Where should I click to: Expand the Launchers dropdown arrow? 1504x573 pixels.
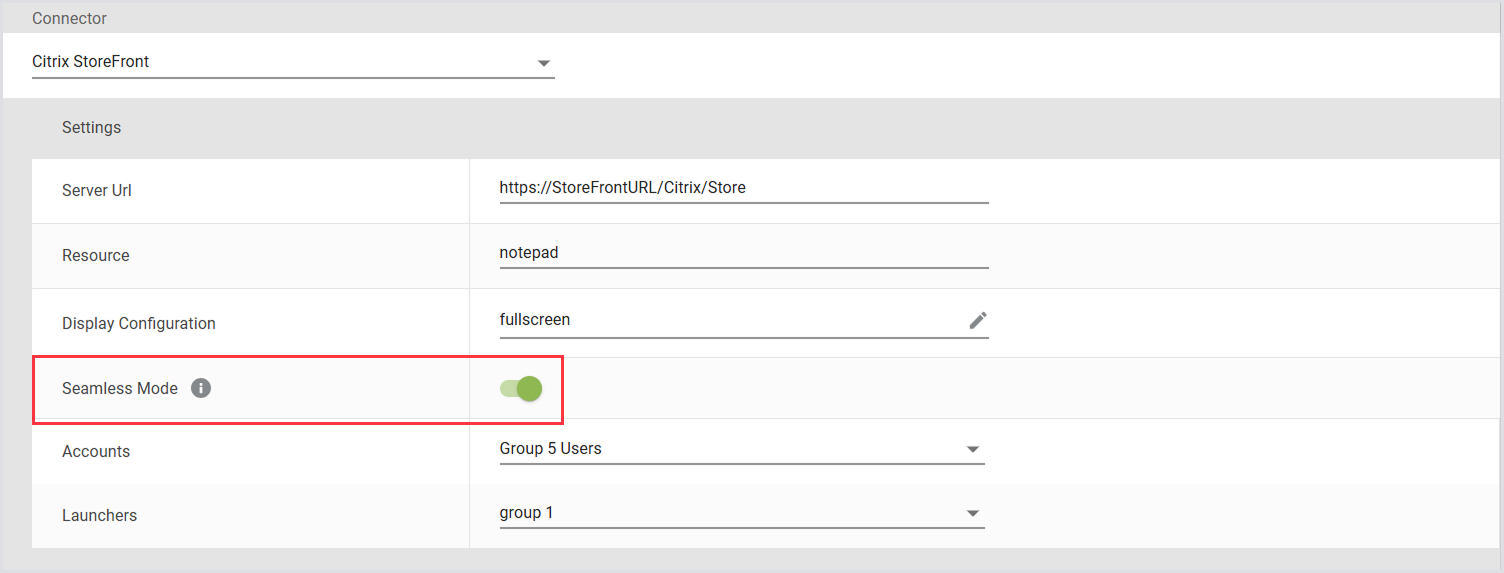(972, 514)
